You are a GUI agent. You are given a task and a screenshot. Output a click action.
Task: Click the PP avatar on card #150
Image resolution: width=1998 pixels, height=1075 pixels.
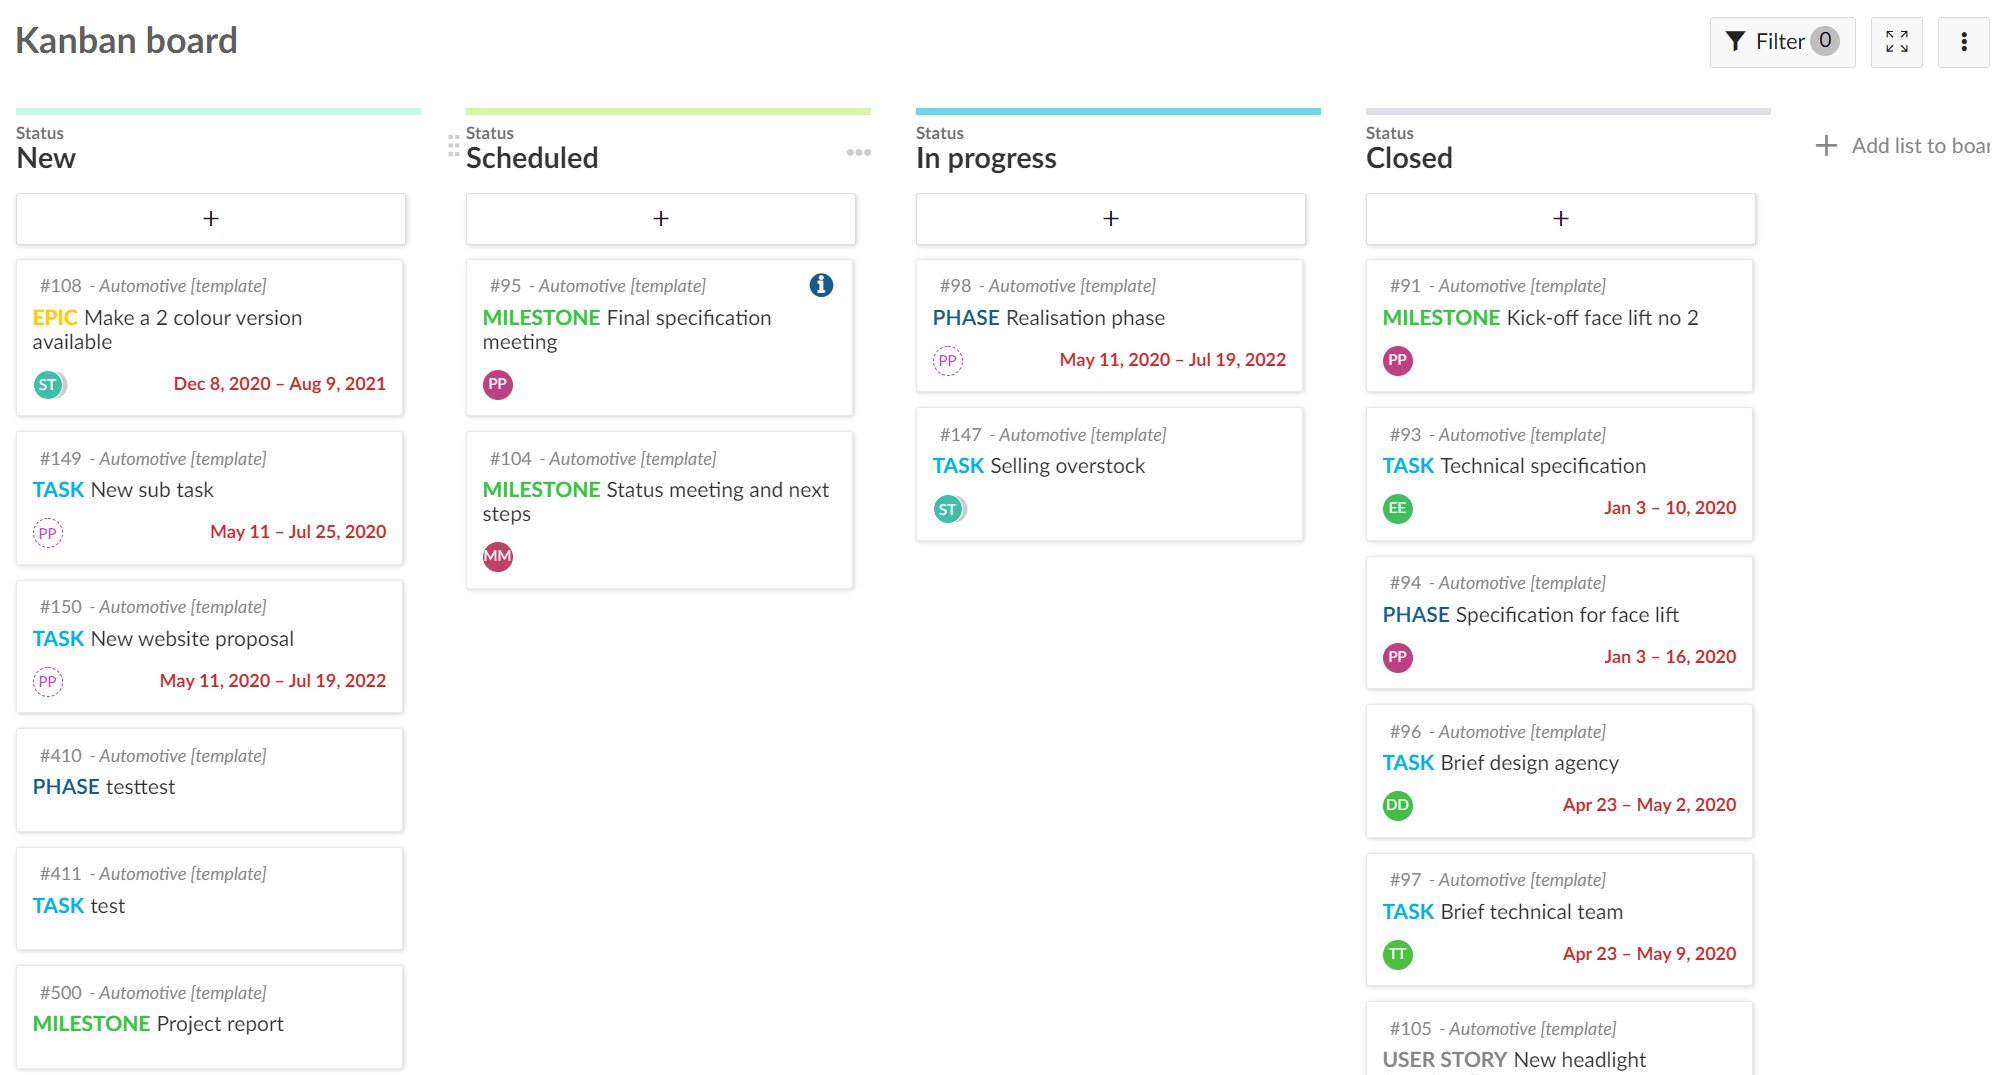coord(48,682)
